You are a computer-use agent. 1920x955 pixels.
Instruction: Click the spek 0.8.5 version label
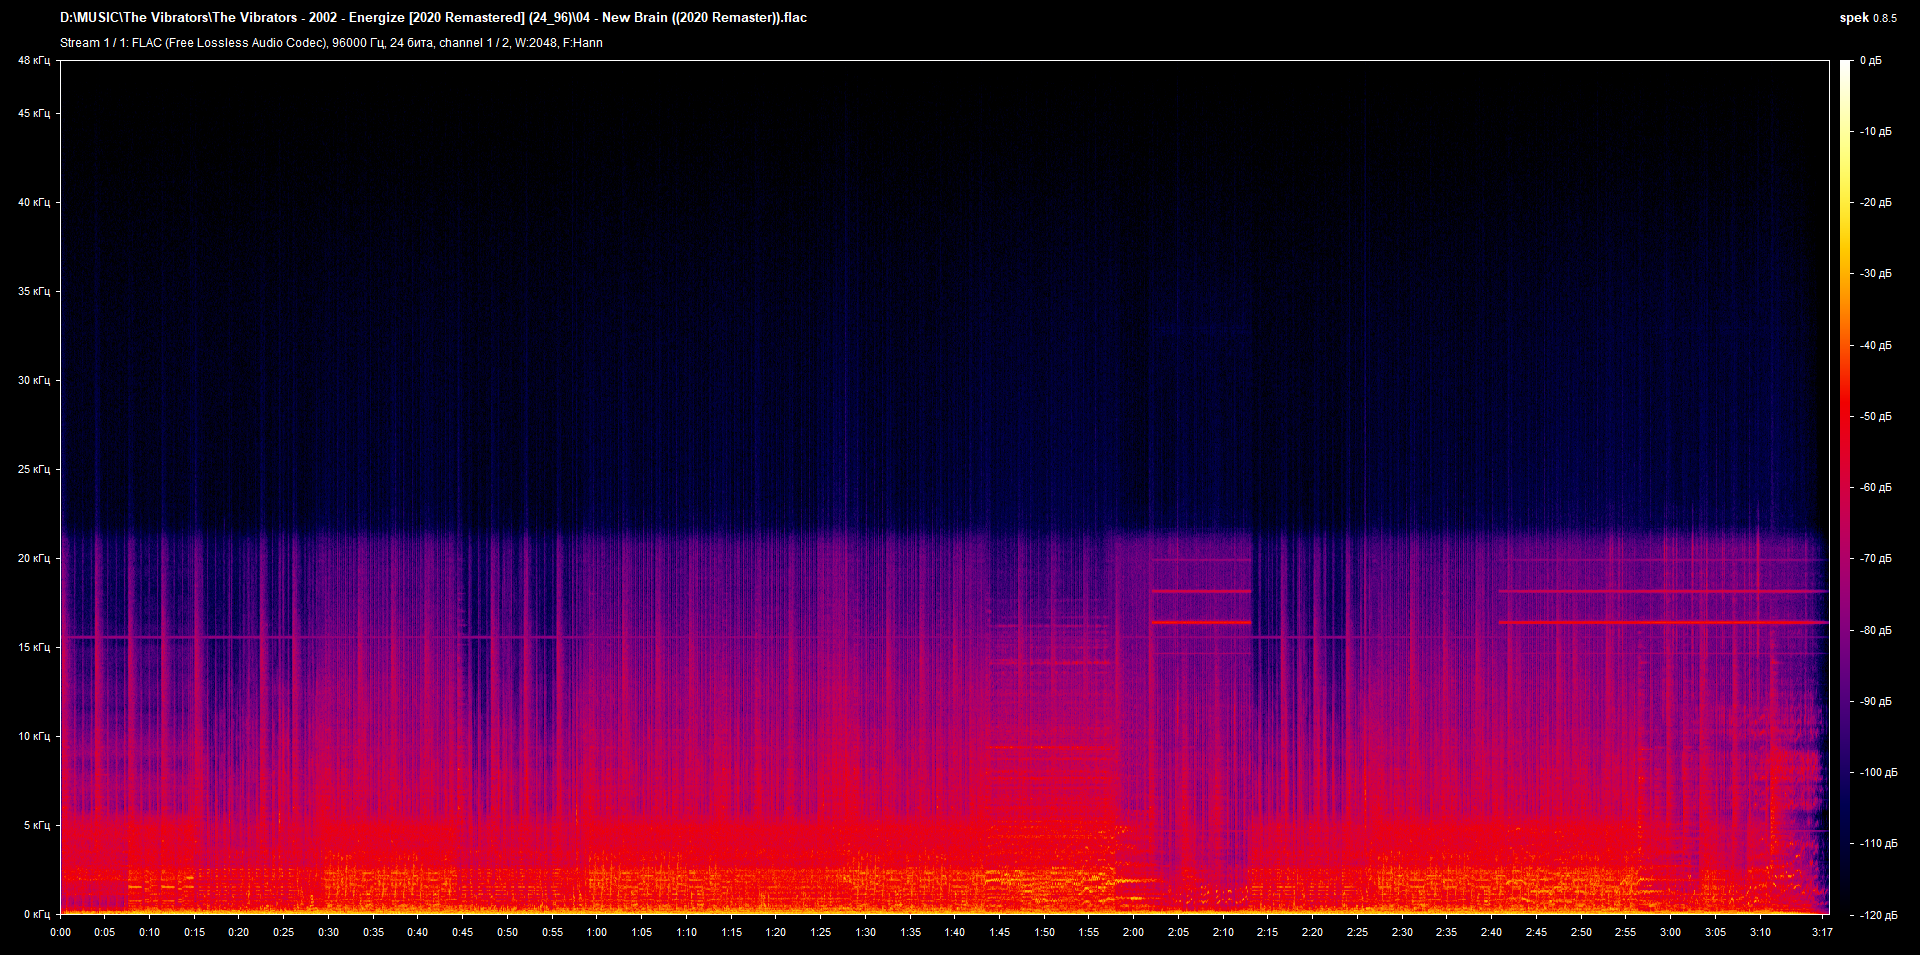(x=1867, y=18)
